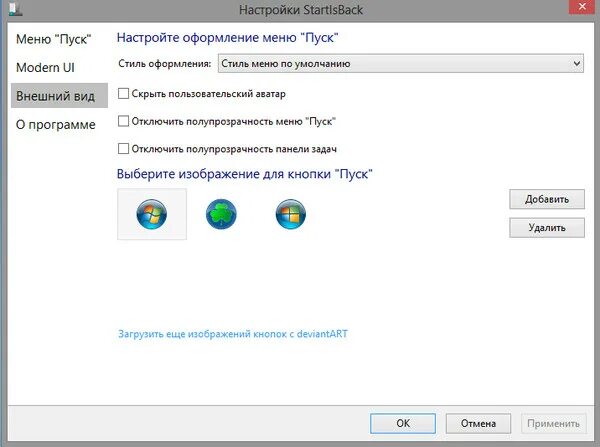
Task: Open the Меню "Пуск" settings tab
Action: [54, 39]
